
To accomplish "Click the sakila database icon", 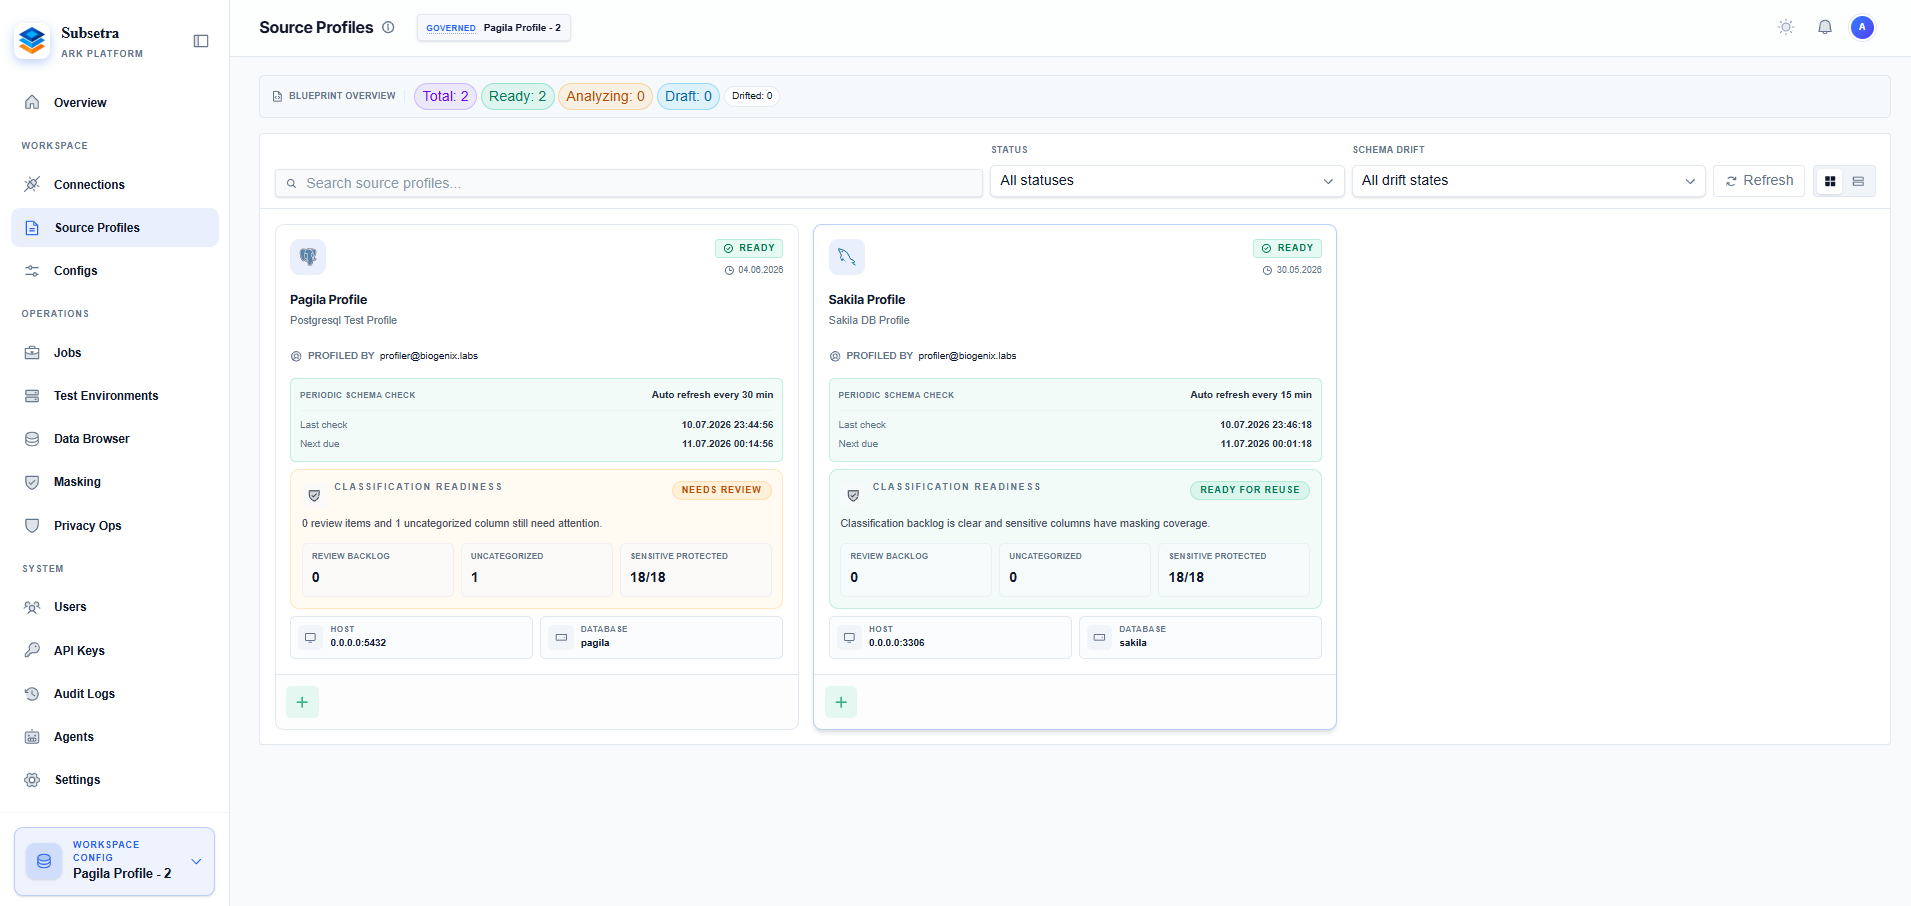I will coord(1099,637).
